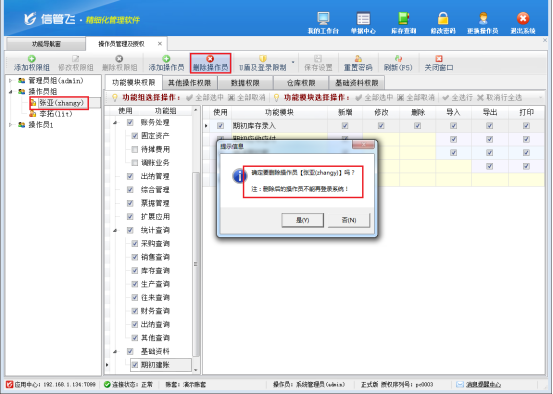Cancel deletion with 否(N) button

coord(349,220)
